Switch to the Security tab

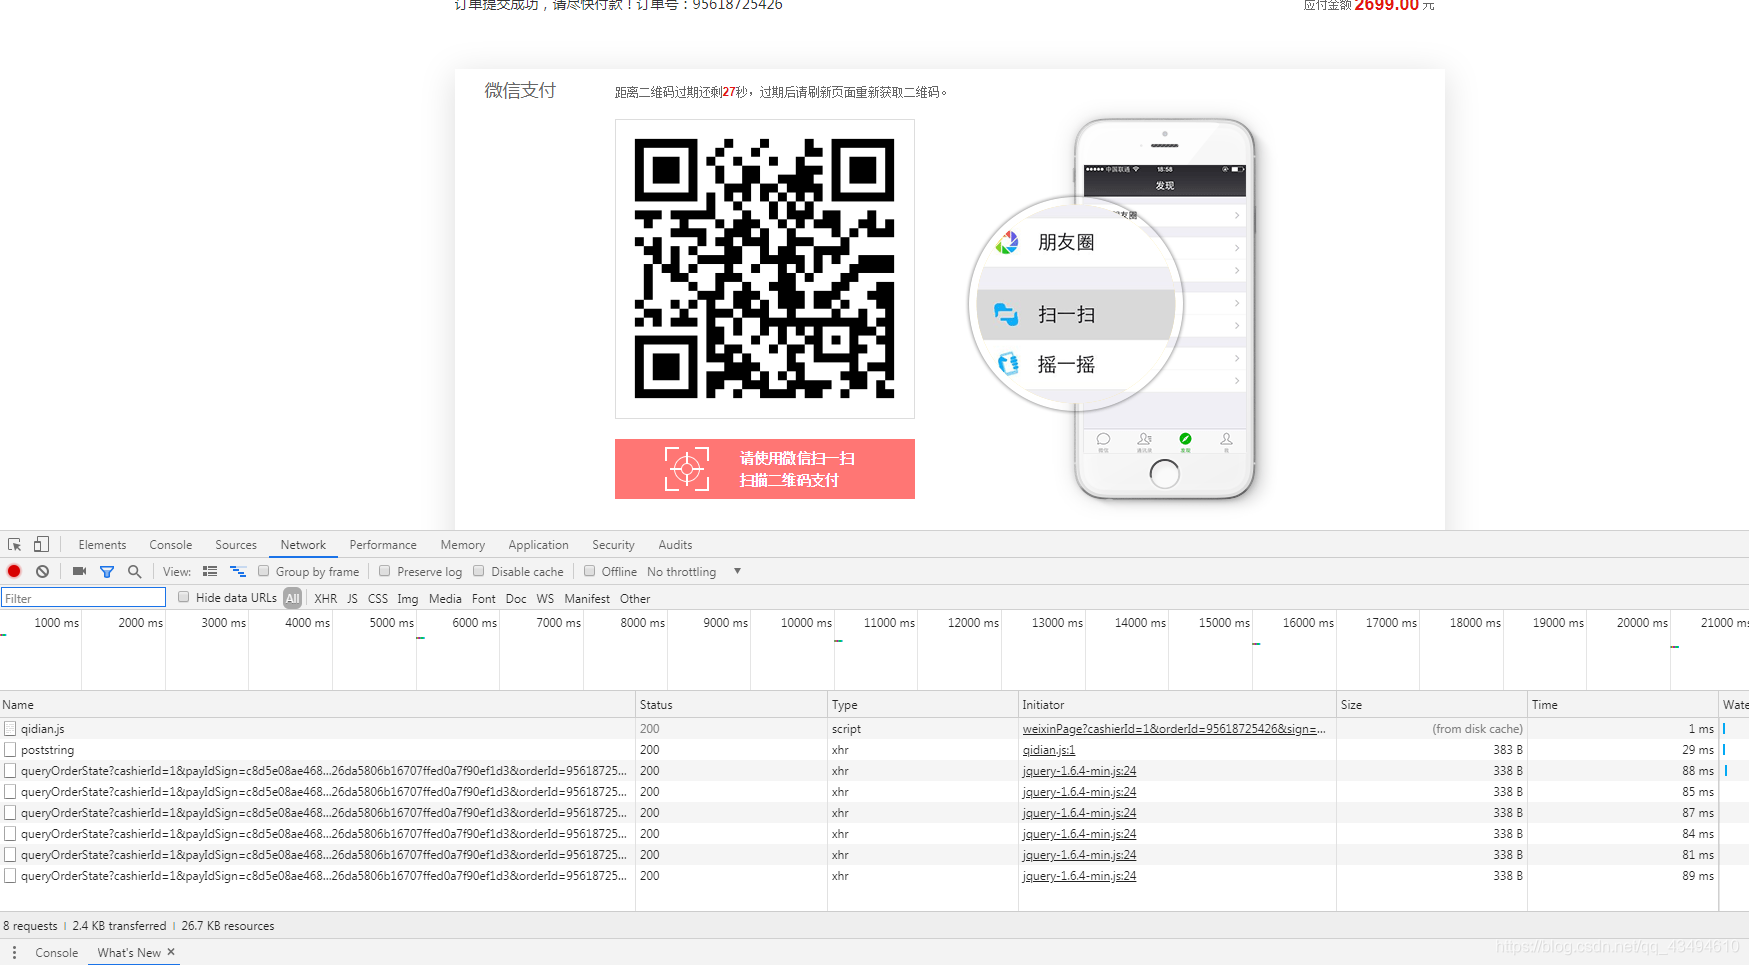click(x=613, y=545)
